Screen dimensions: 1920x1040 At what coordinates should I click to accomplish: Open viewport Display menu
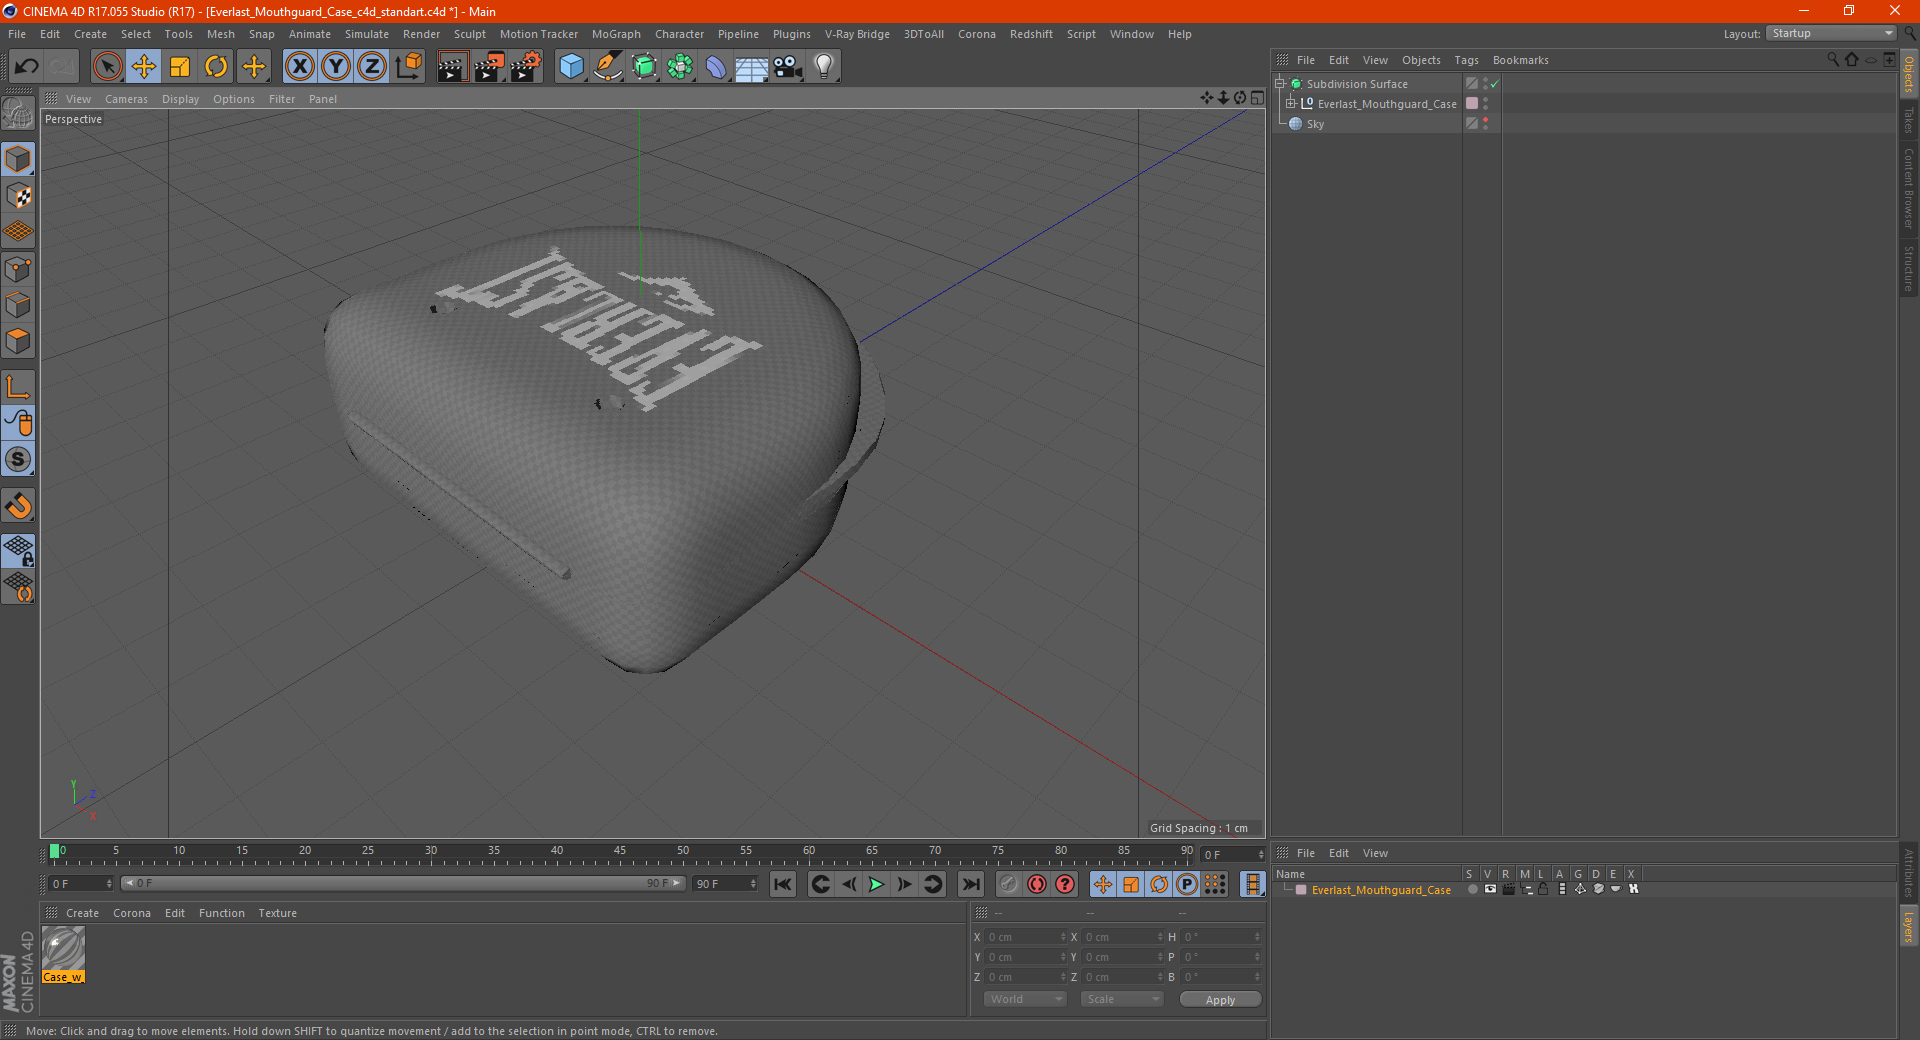click(x=180, y=99)
